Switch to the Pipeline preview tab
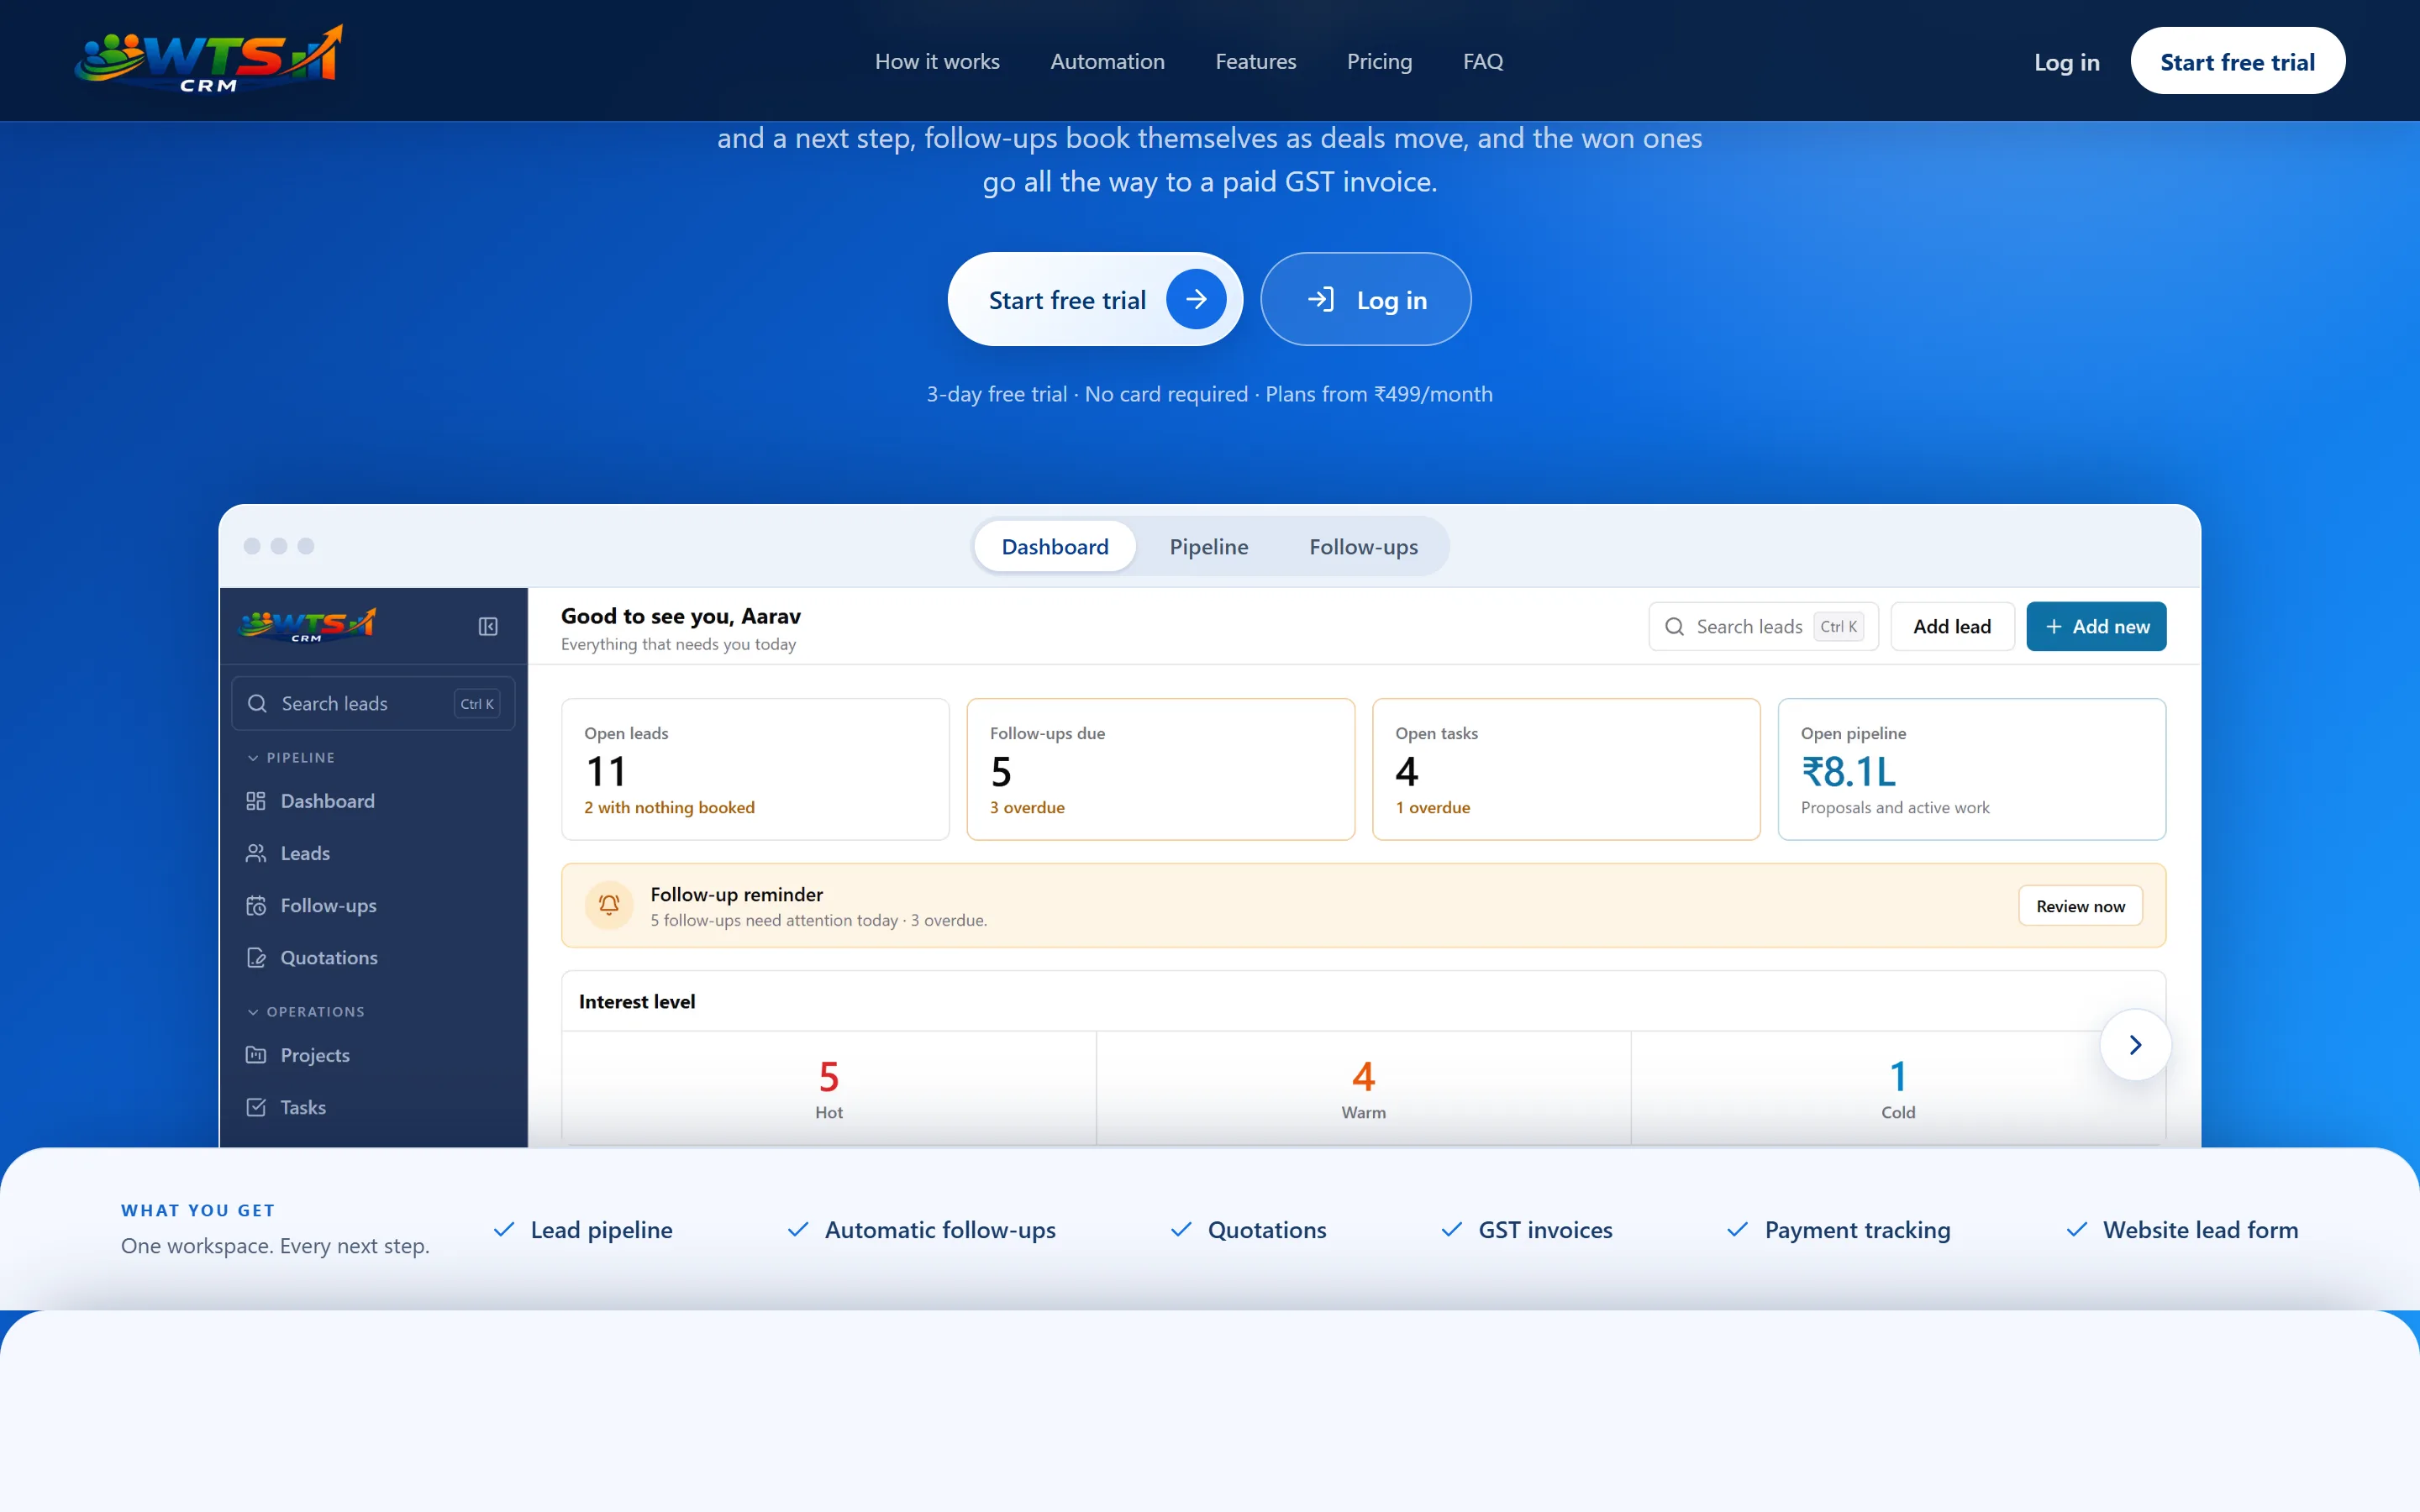The width and height of the screenshot is (2420, 1512). point(1209,546)
